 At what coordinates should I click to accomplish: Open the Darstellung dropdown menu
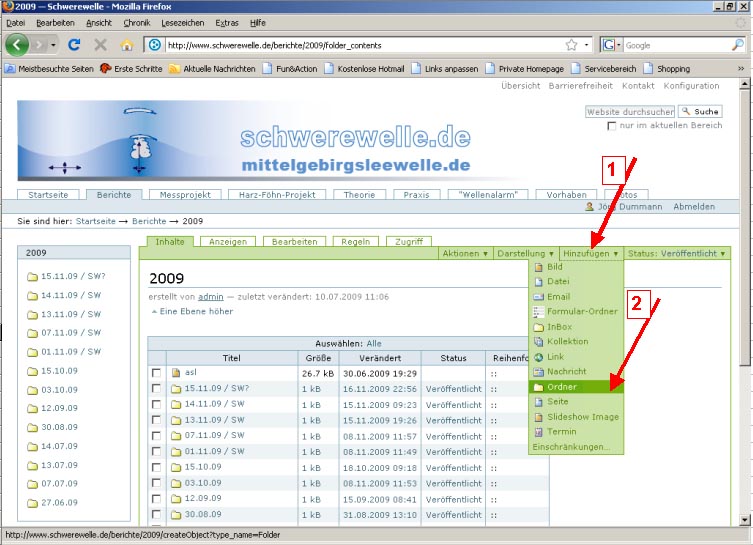(526, 254)
